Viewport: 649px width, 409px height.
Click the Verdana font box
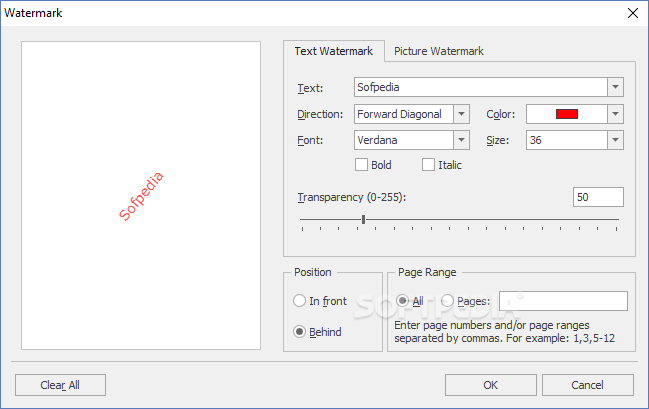click(404, 140)
